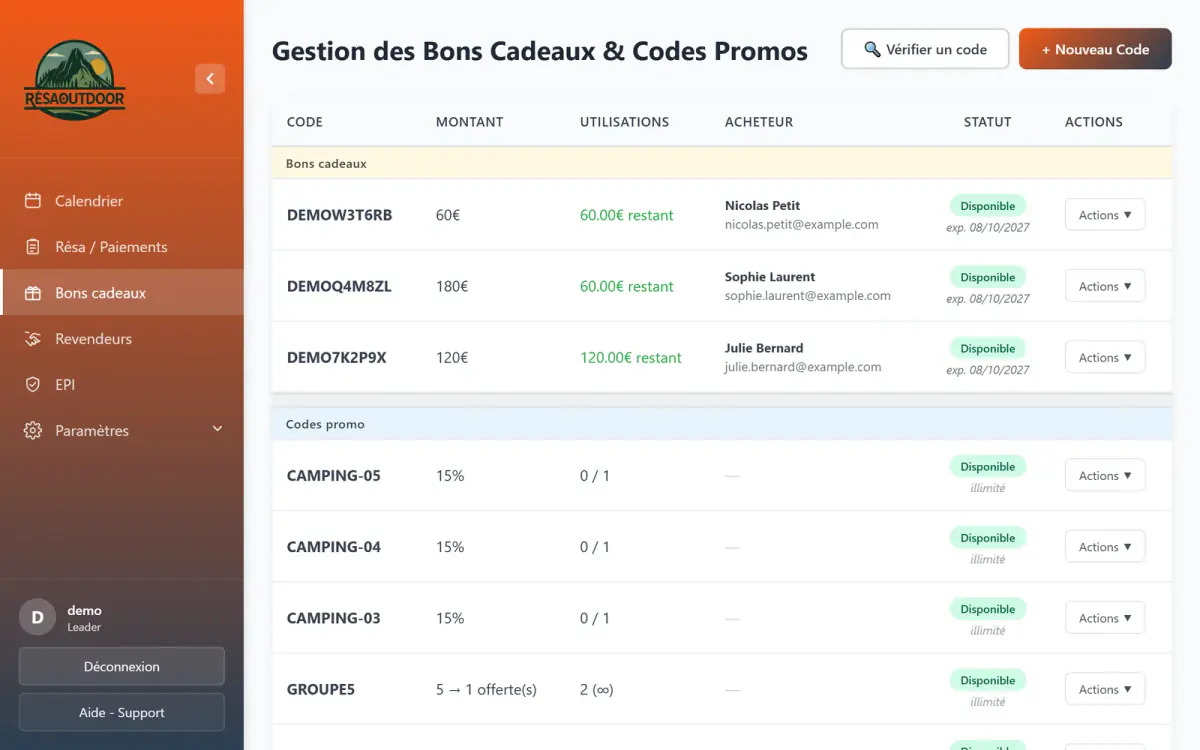Open the Aide - Support button

pos(122,713)
